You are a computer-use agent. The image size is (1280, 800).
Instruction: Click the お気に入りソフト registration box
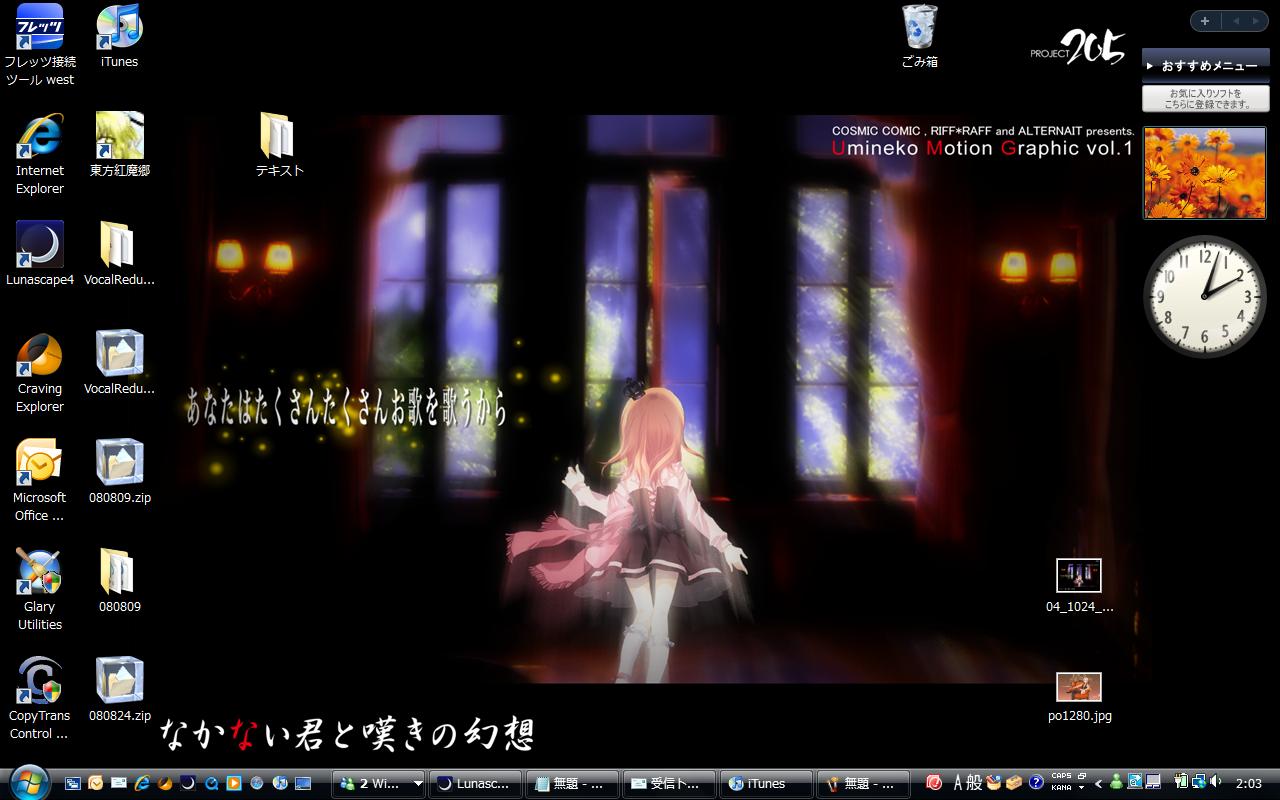point(1206,98)
